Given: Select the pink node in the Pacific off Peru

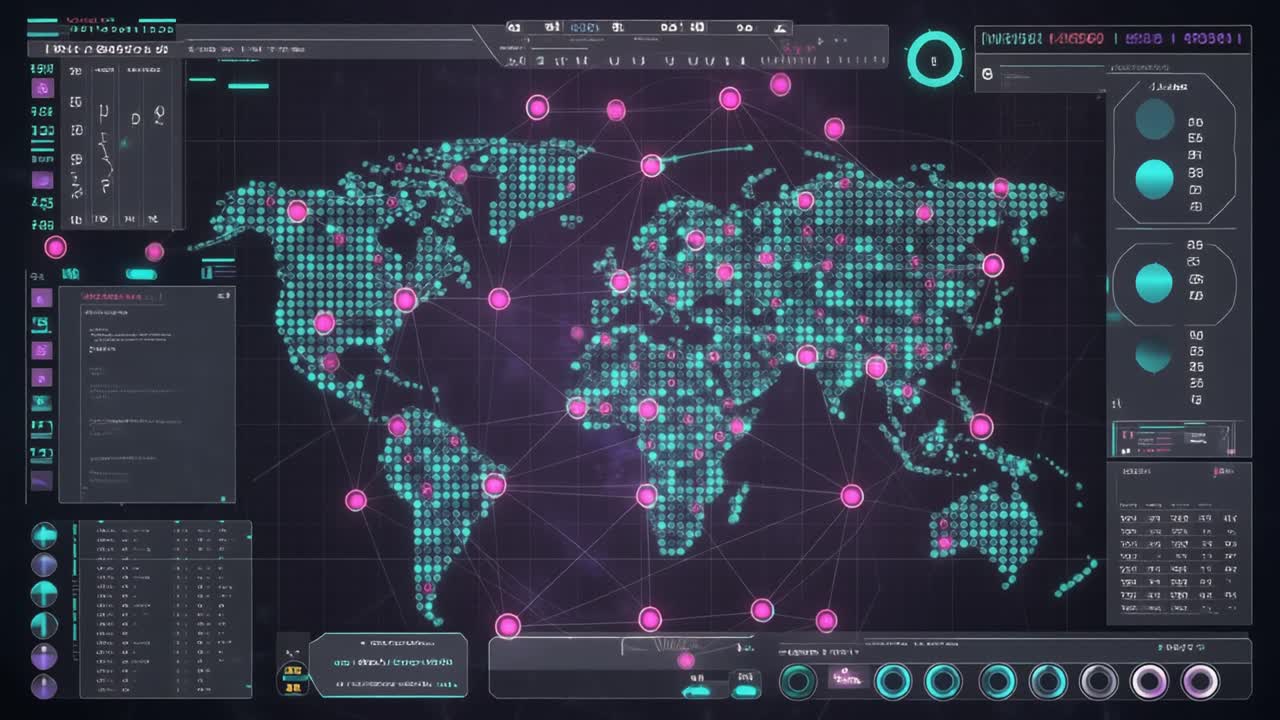Looking at the screenshot, I should point(355,500).
